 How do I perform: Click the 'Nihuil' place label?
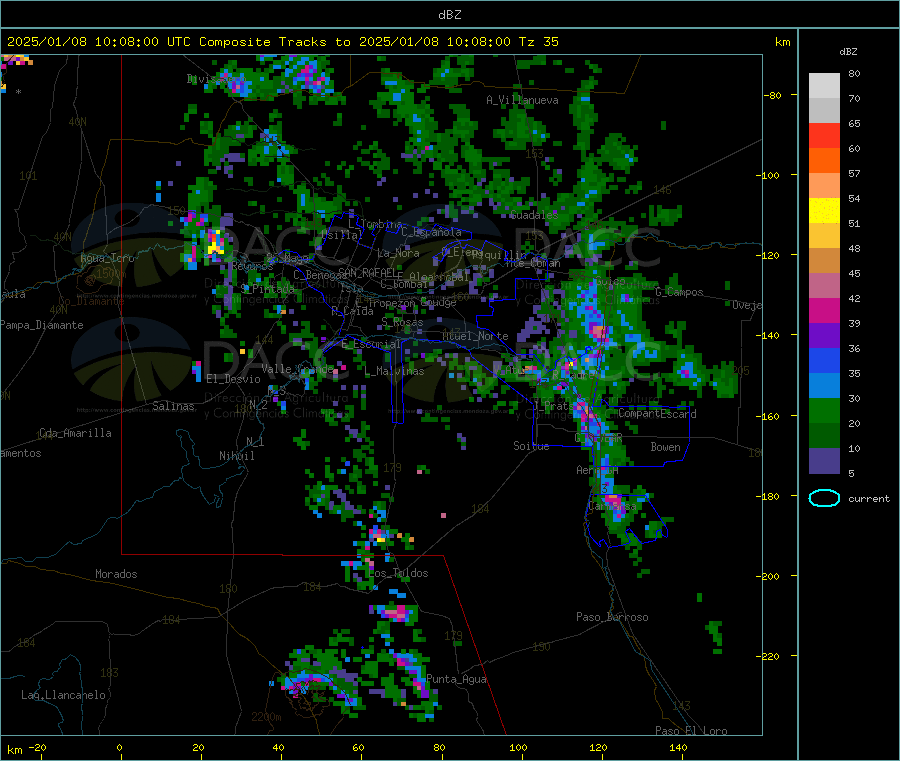236,456
